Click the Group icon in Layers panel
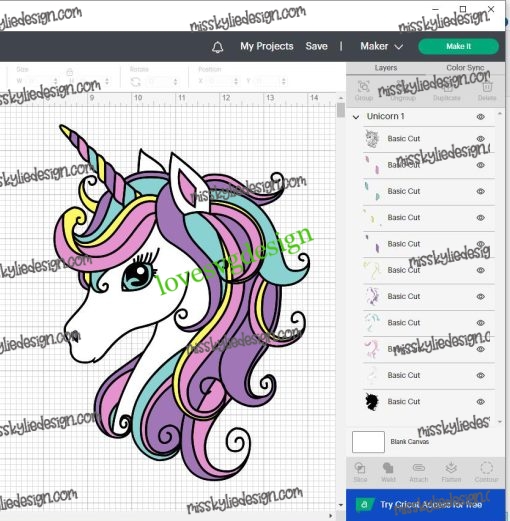The height and width of the screenshot is (521, 510). (364, 90)
